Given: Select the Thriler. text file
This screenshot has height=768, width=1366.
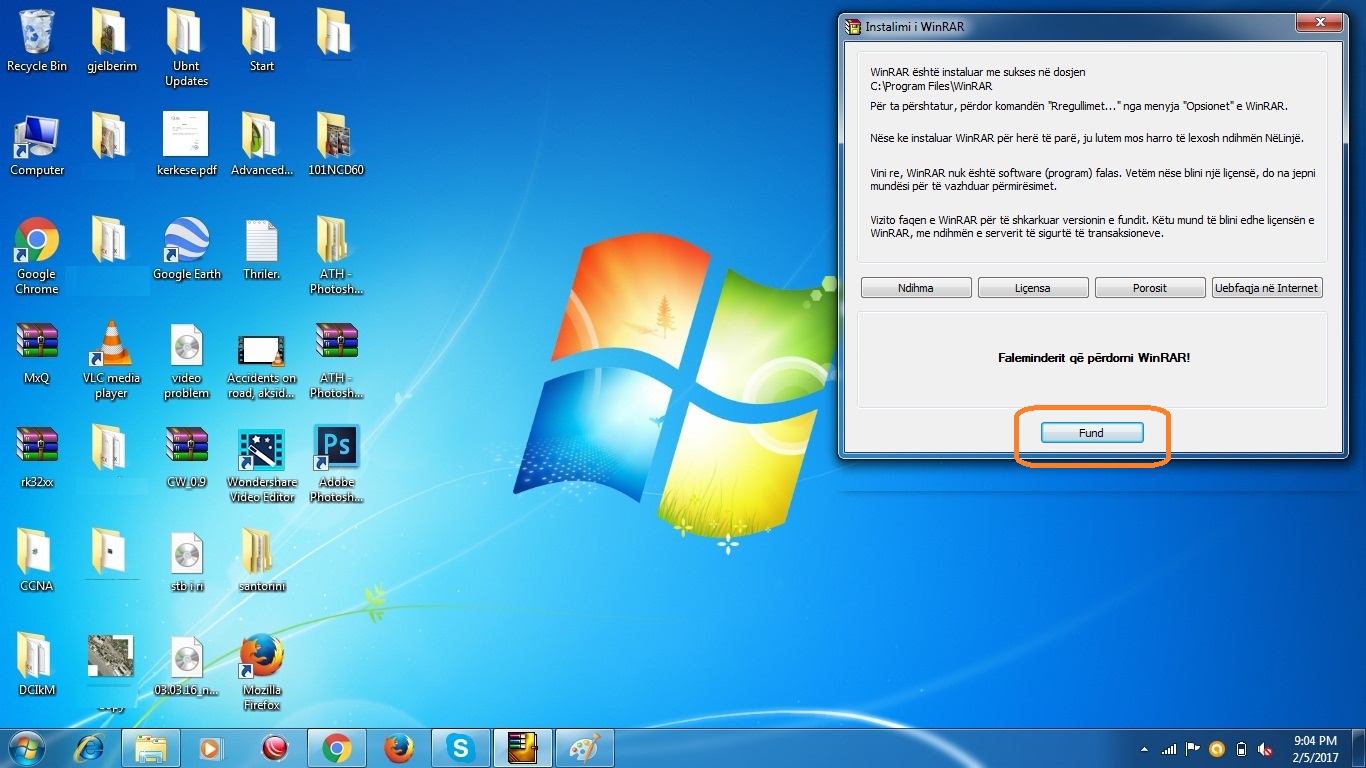Looking at the screenshot, I should 261,249.
